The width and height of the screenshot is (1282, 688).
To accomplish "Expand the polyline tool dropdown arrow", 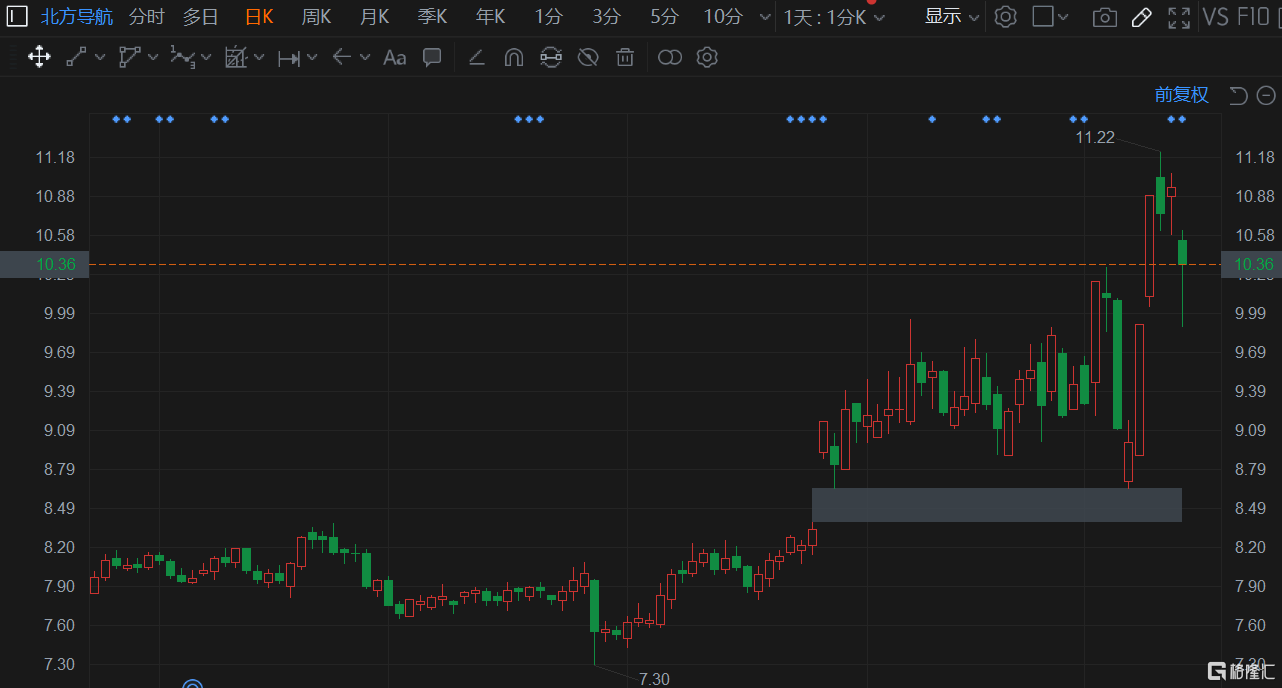I will (153, 58).
